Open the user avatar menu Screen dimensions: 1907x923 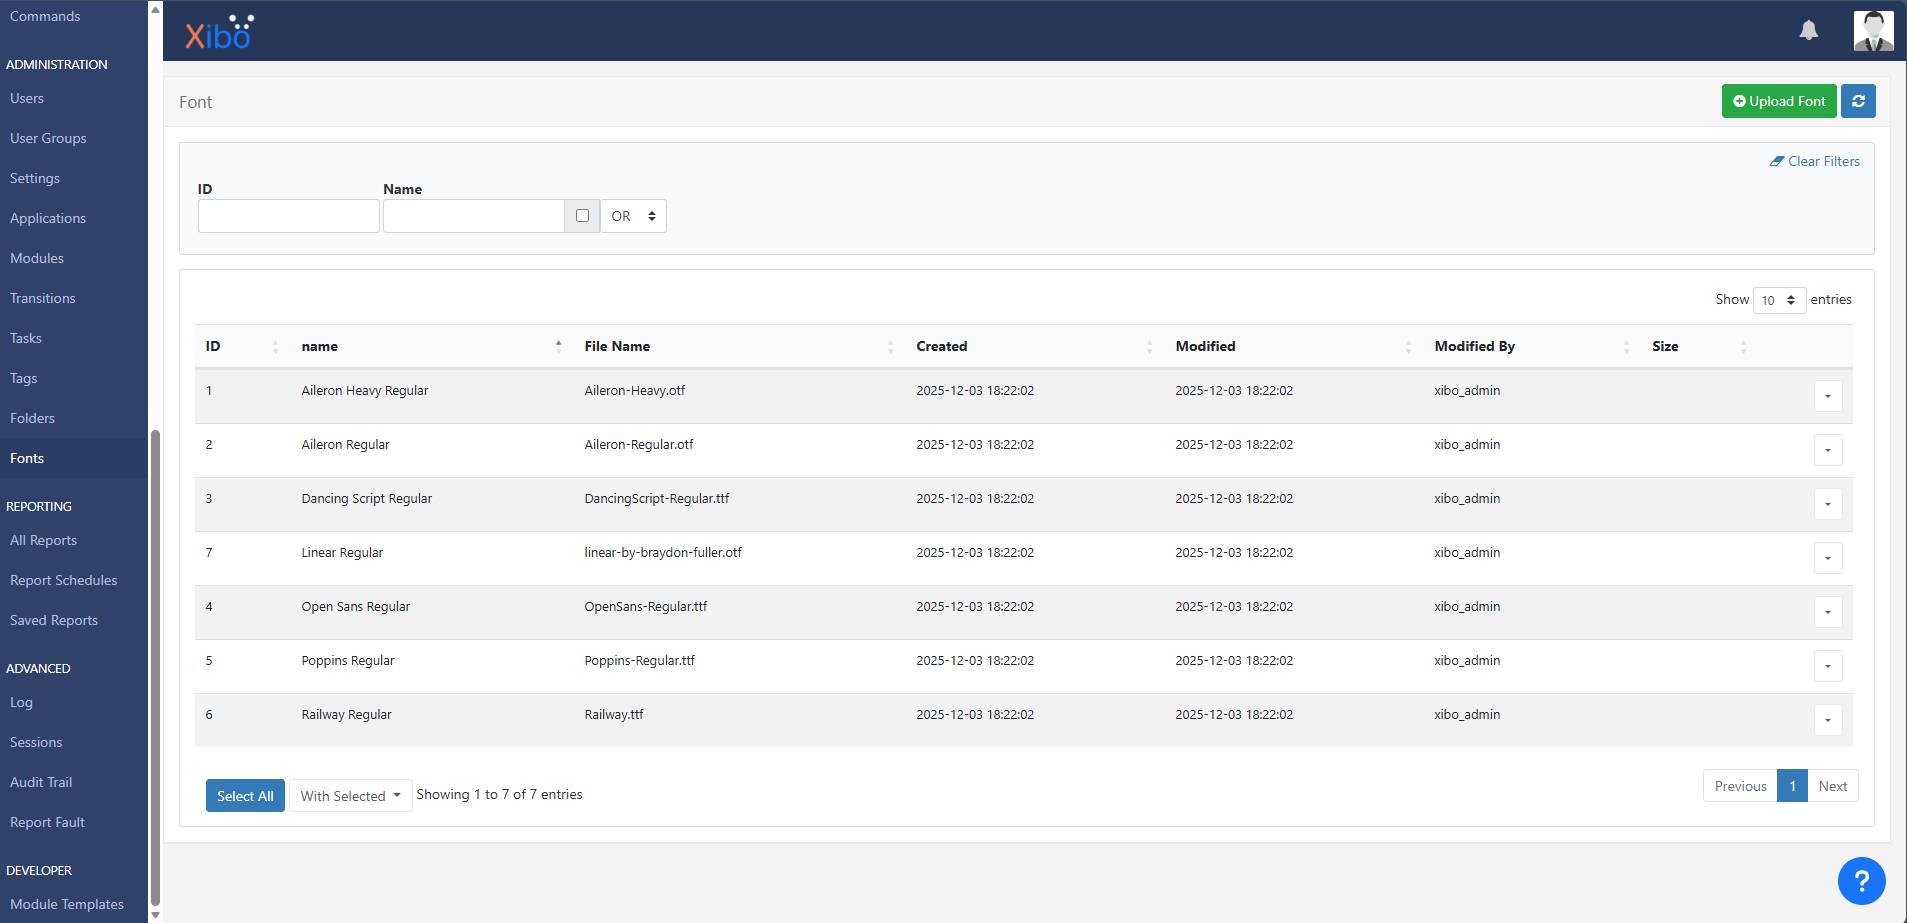coord(1872,31)
